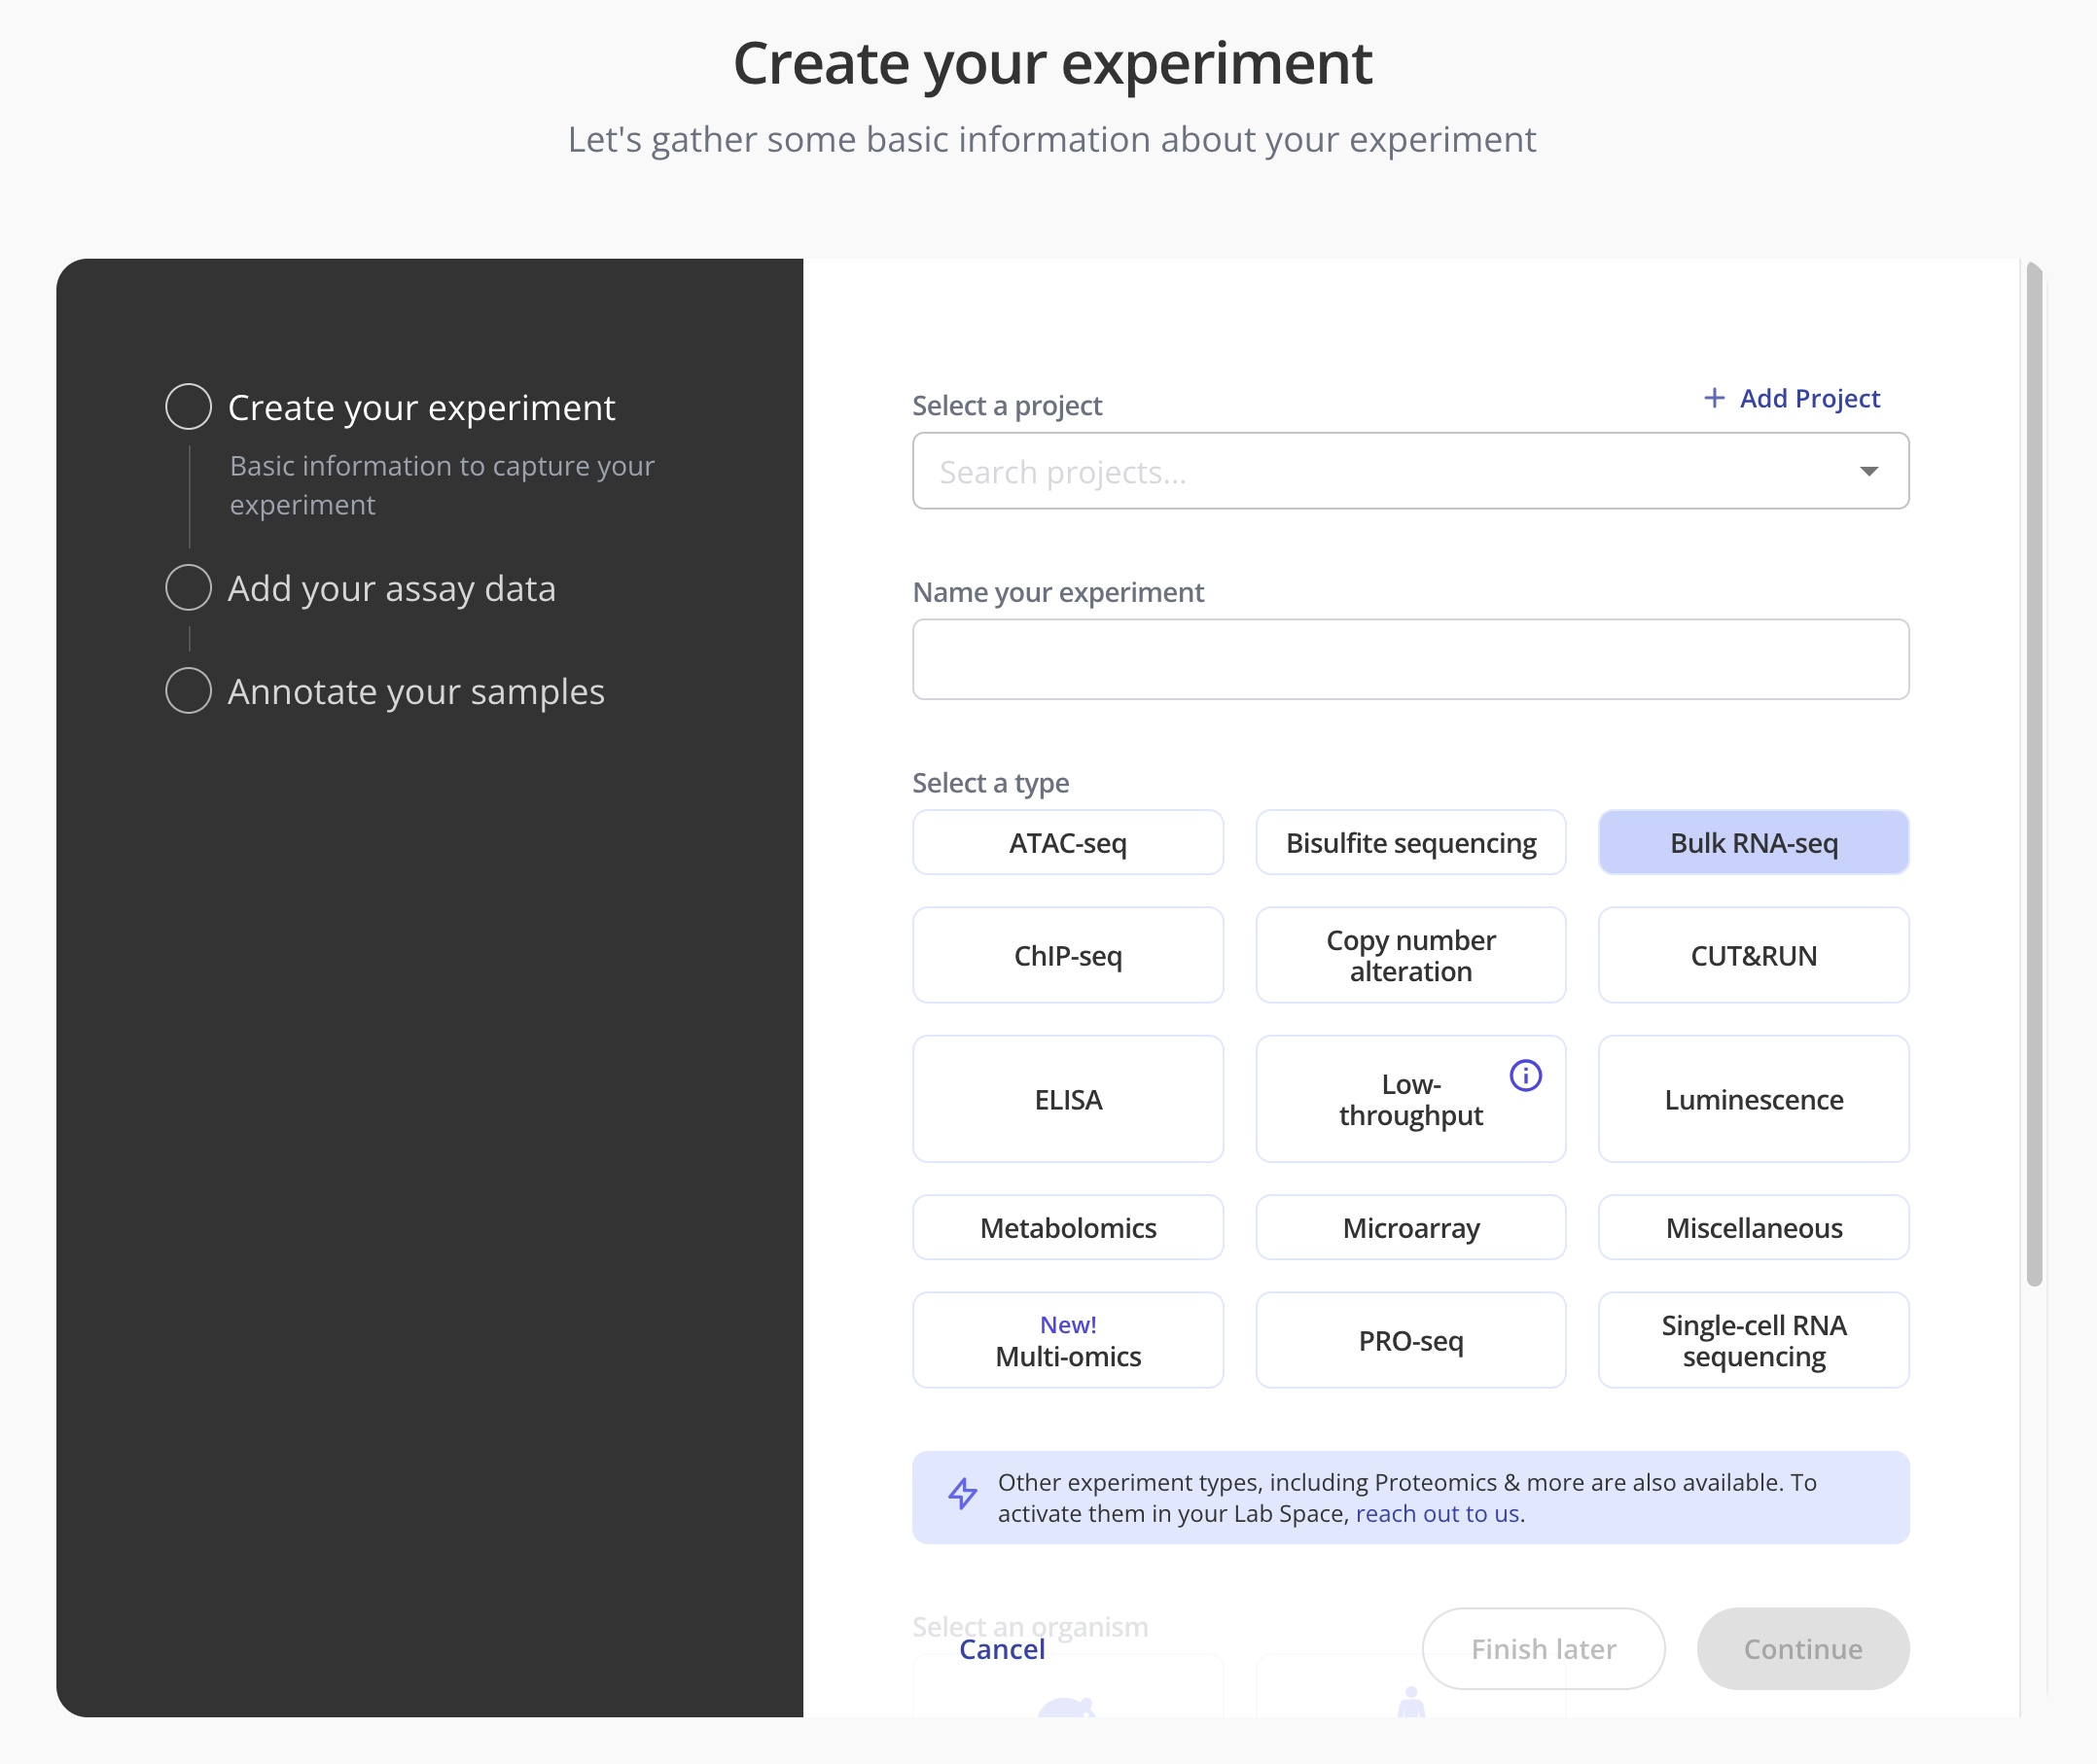This screenshot has height=1764, width=2097.
Task: Click the Add your assay data step circle
Action: (188, 588)
